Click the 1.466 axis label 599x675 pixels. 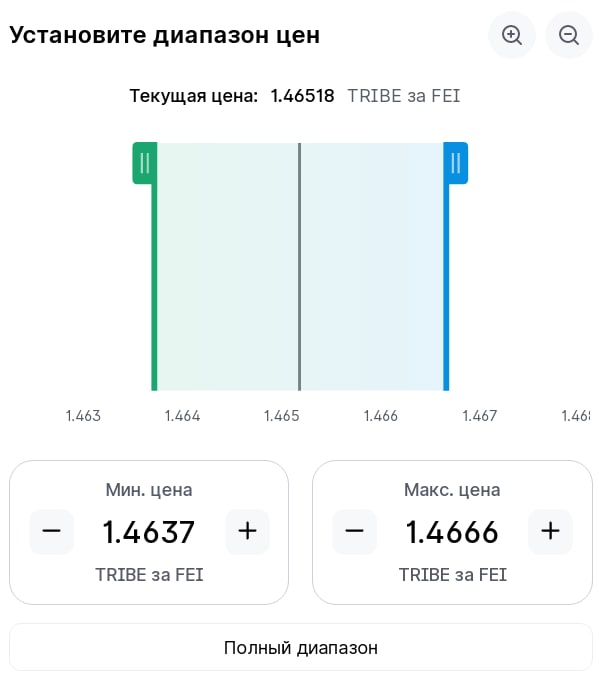point(381,416)
